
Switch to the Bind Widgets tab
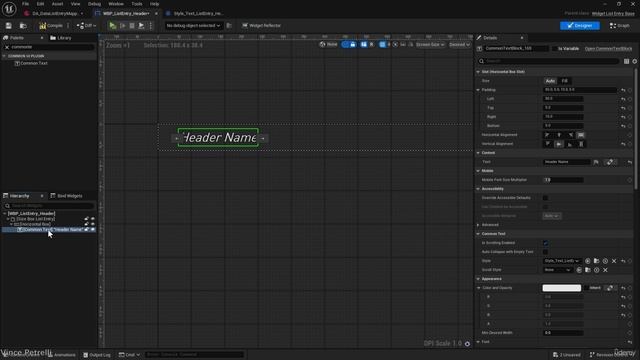pyautogui.click(x=66, y=196)
